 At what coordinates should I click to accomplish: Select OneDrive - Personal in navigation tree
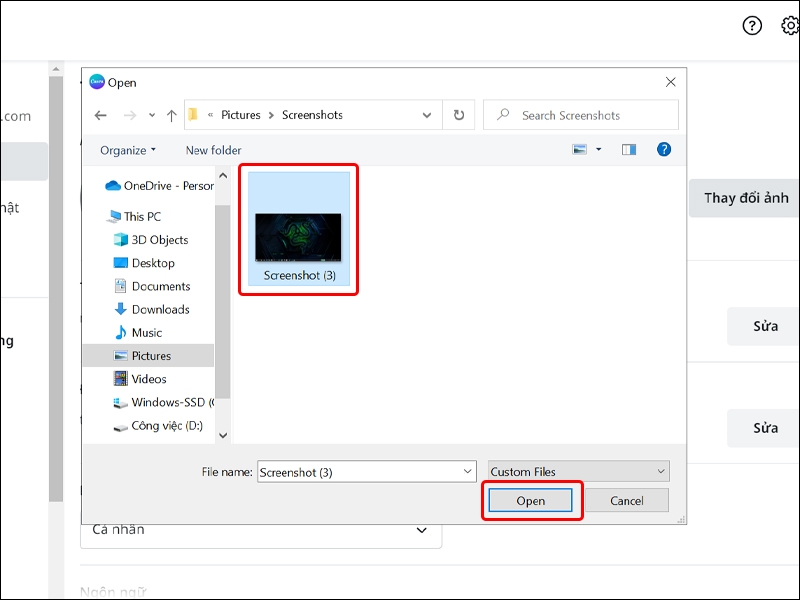point(159,186)
